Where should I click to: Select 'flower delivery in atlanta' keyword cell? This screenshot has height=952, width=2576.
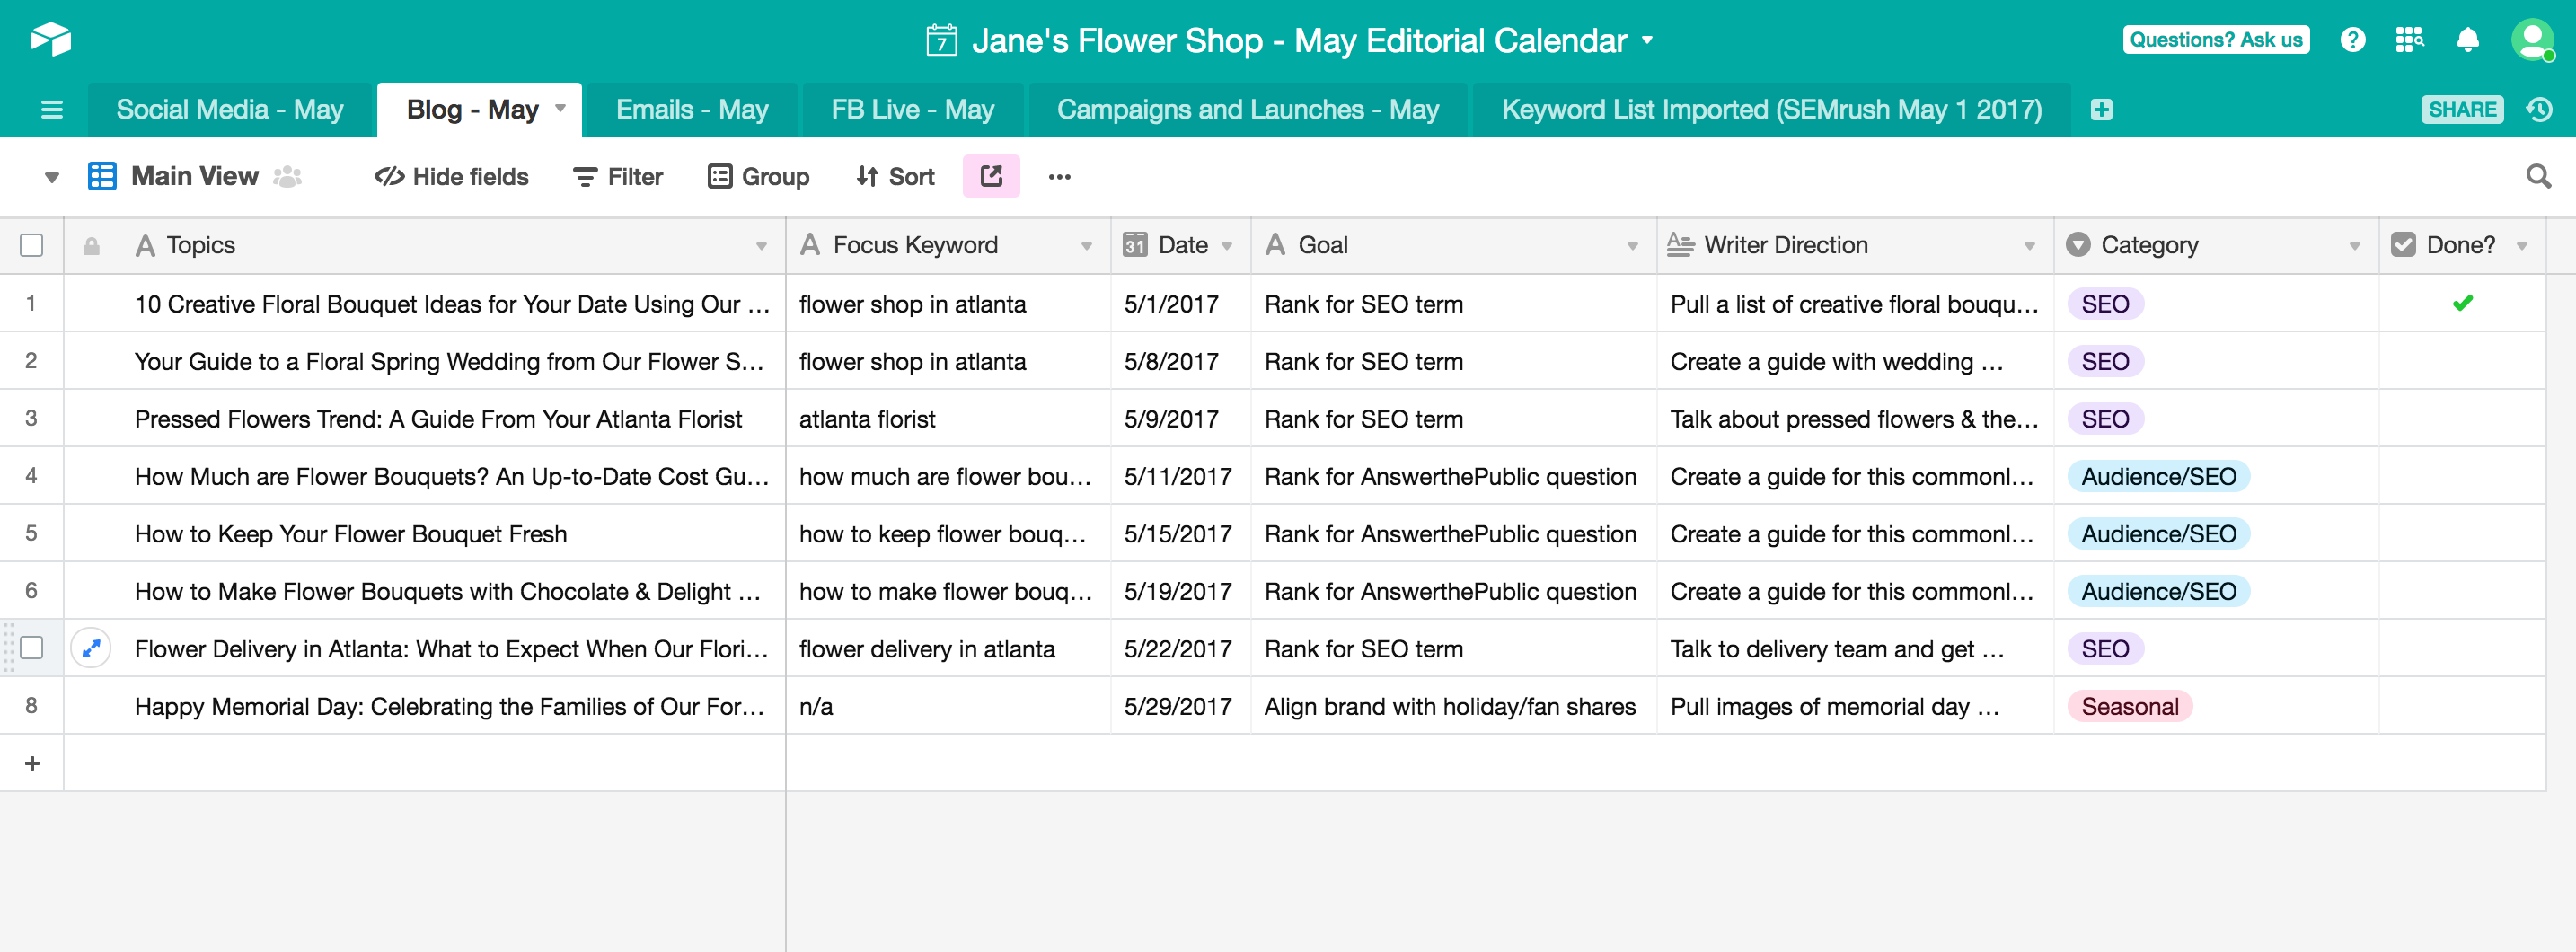pos(948,648)
